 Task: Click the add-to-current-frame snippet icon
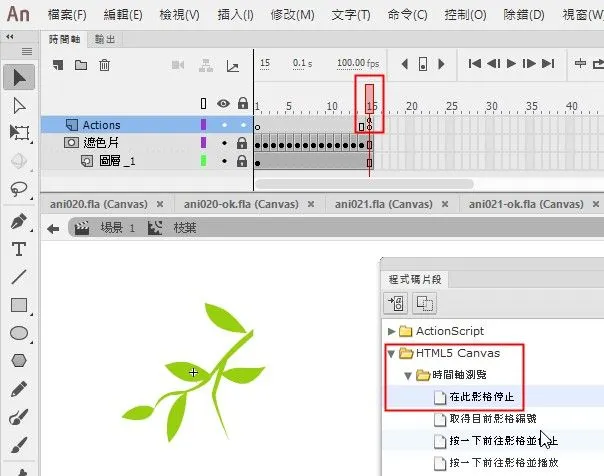(396, 303)
